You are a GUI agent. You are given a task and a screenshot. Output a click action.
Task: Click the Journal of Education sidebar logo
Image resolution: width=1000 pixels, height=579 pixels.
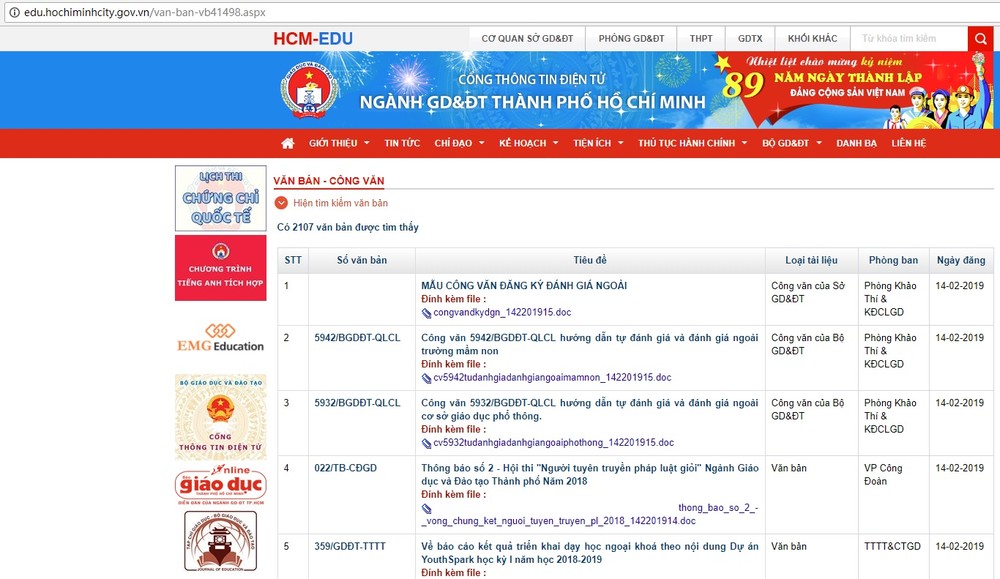(x=220, y=543)
